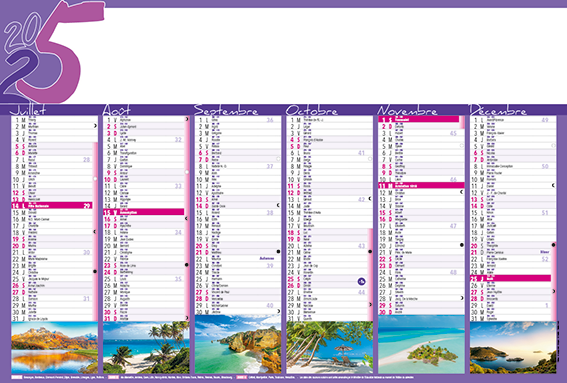Click the sandbar island photo under Novembre
The image size is (567, 383).
[x=421, y=344]
